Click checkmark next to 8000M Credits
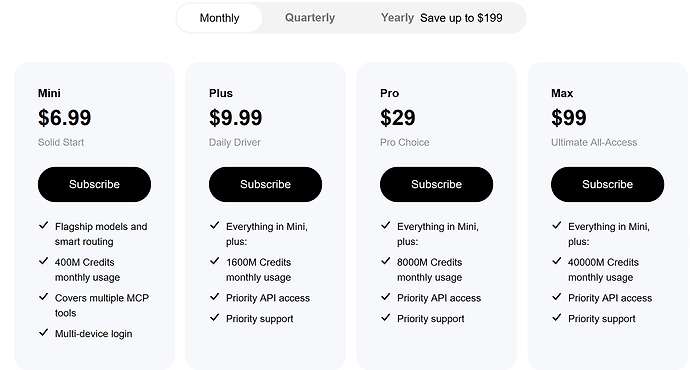This screenshot has width=690, height=370. point(386,261)
